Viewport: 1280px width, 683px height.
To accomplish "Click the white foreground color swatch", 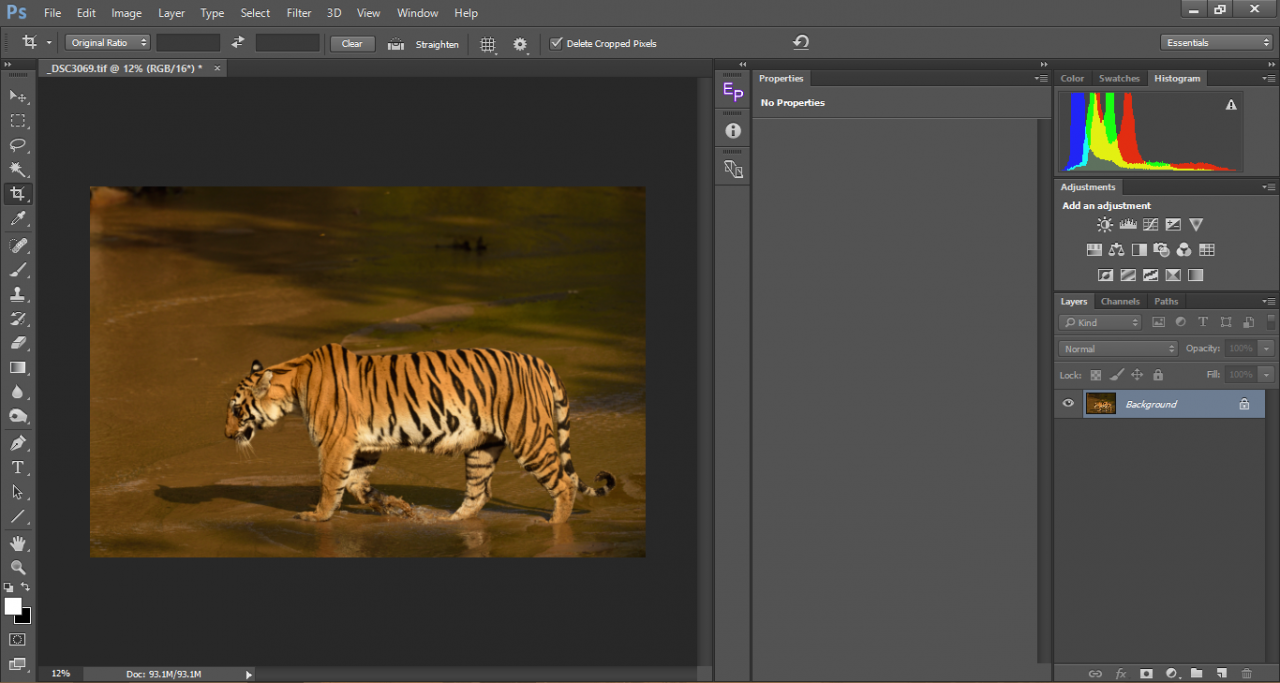I will (13, 606).
